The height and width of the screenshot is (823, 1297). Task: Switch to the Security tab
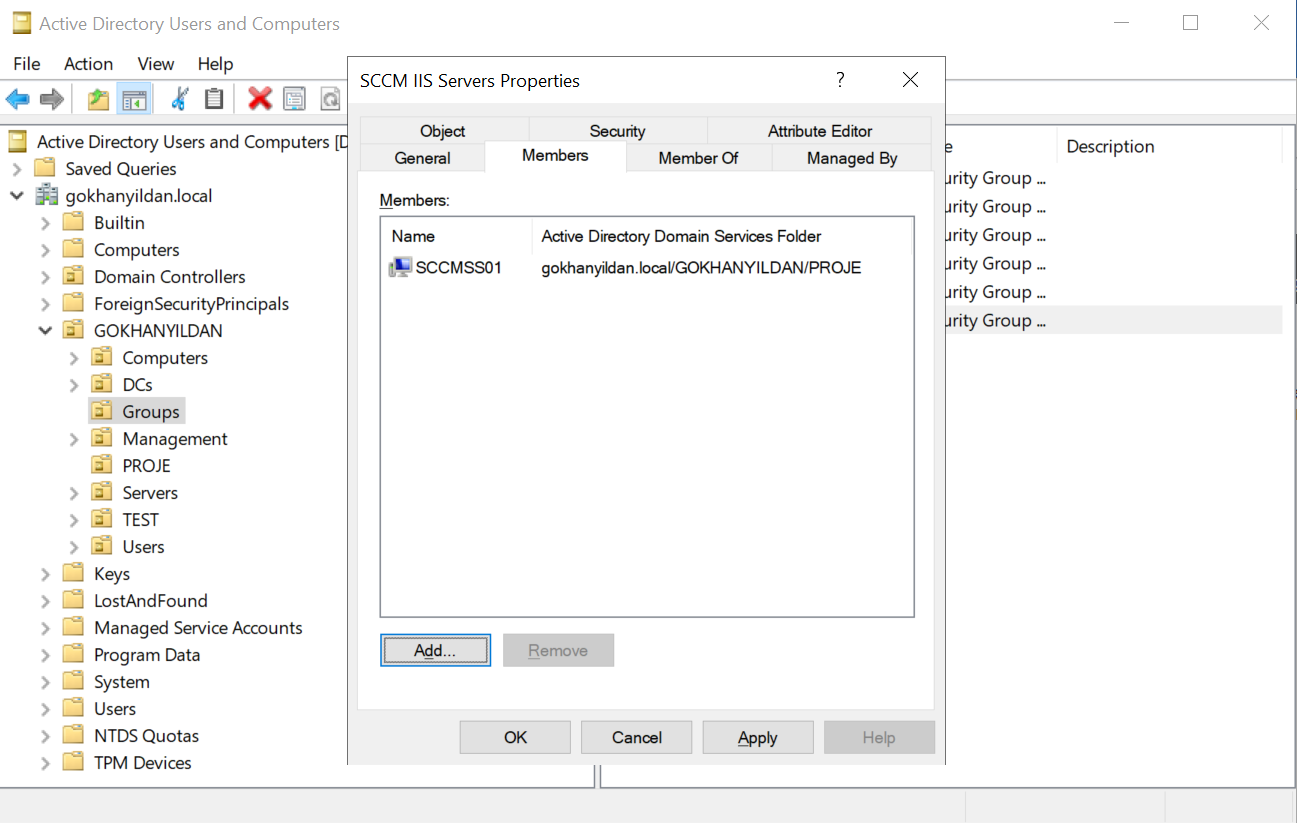(x=617, y=131)
